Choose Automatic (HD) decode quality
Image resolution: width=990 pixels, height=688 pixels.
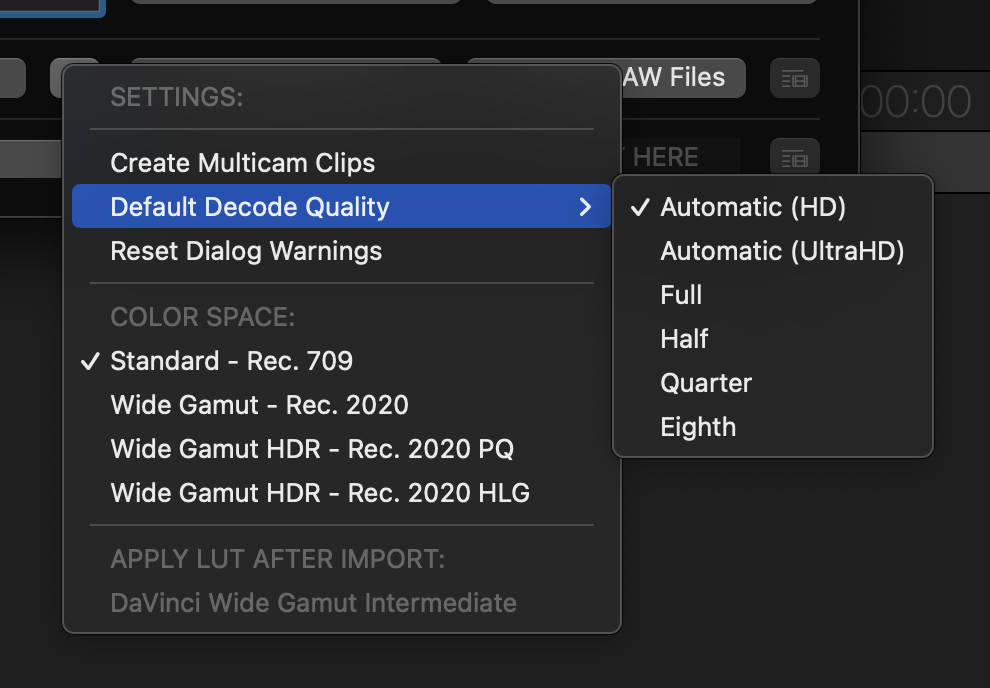point(753,207)
